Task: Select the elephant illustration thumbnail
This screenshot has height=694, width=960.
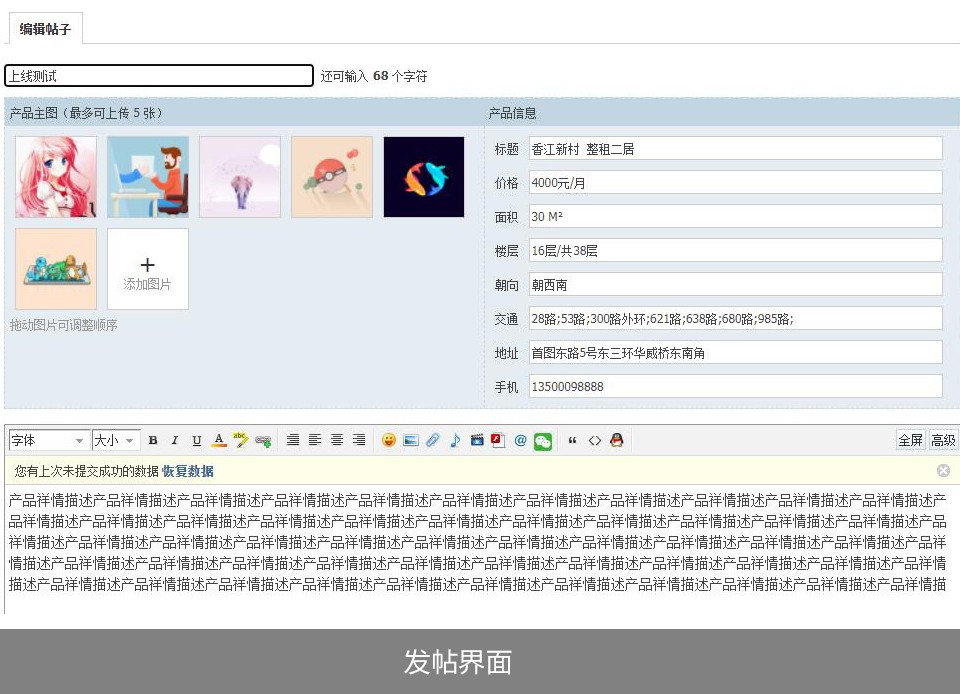Action: coord(240,177)
